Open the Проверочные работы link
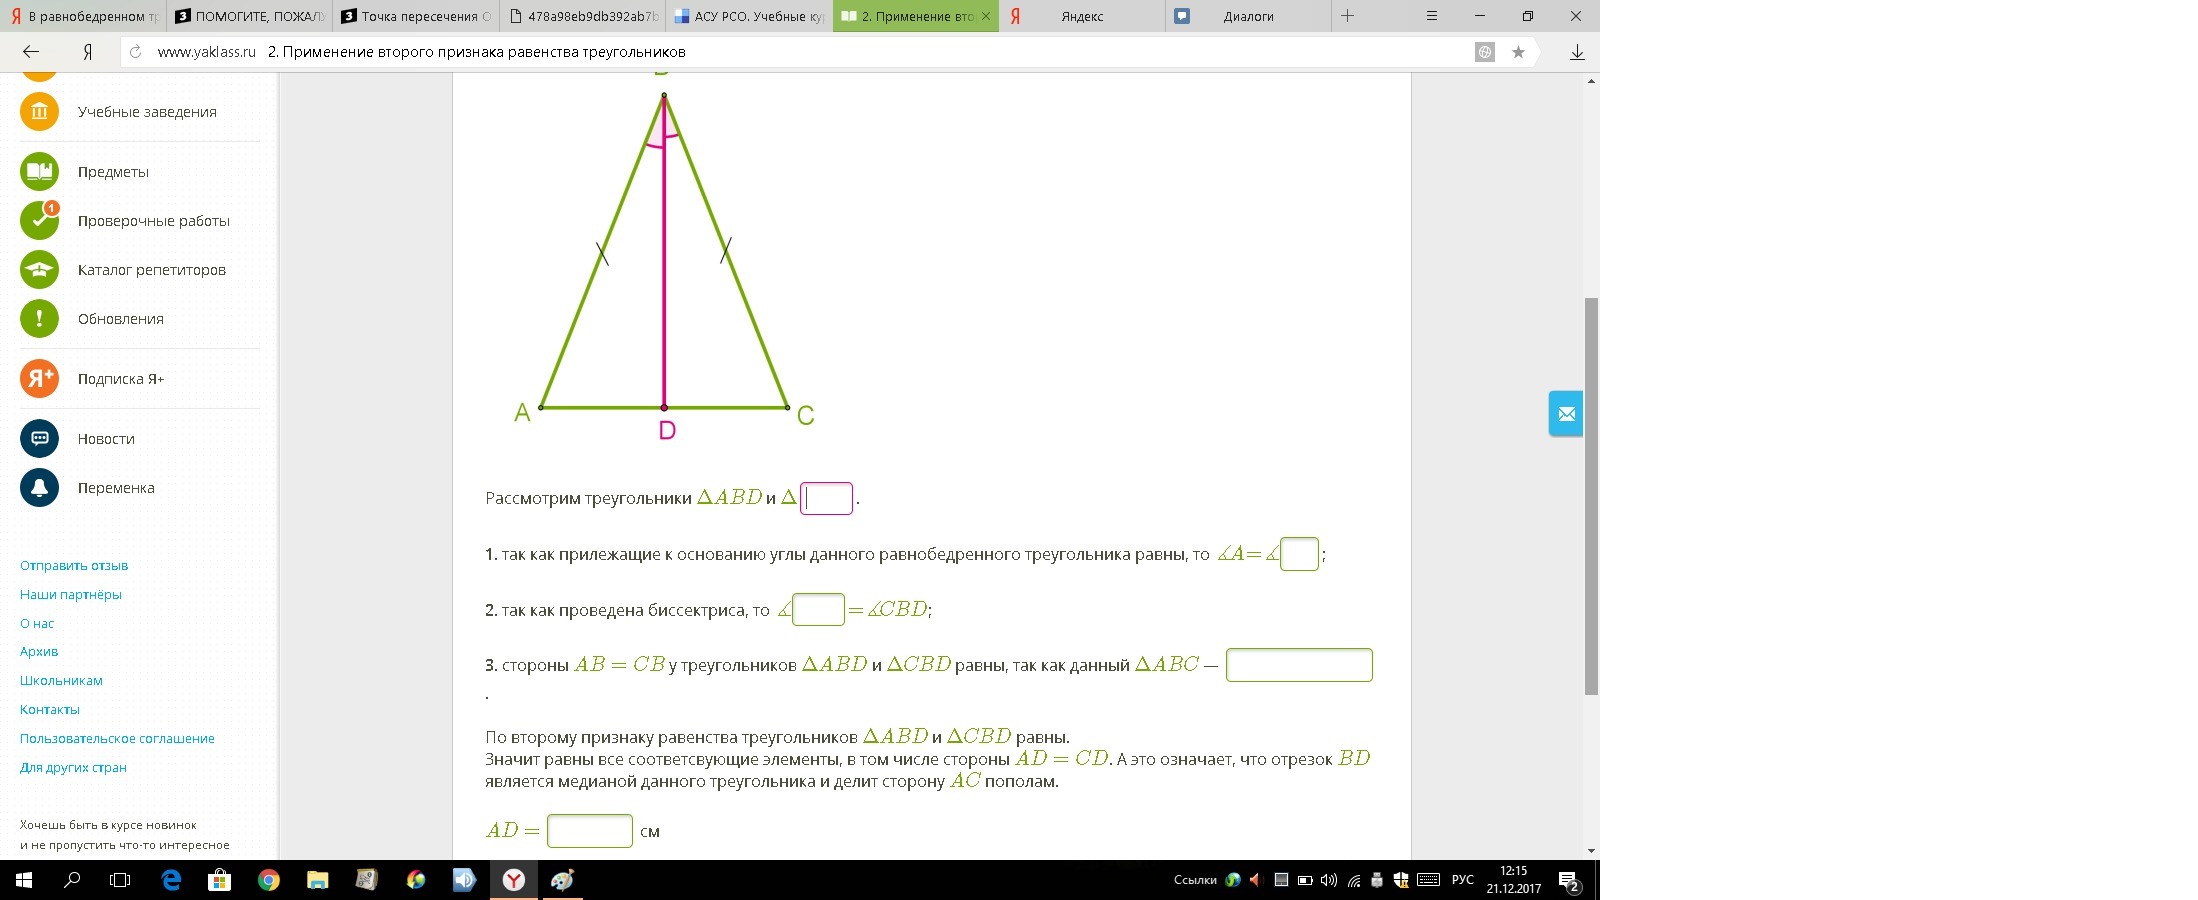The height and width of the screenshot is (900, 2198). [154, 221]
